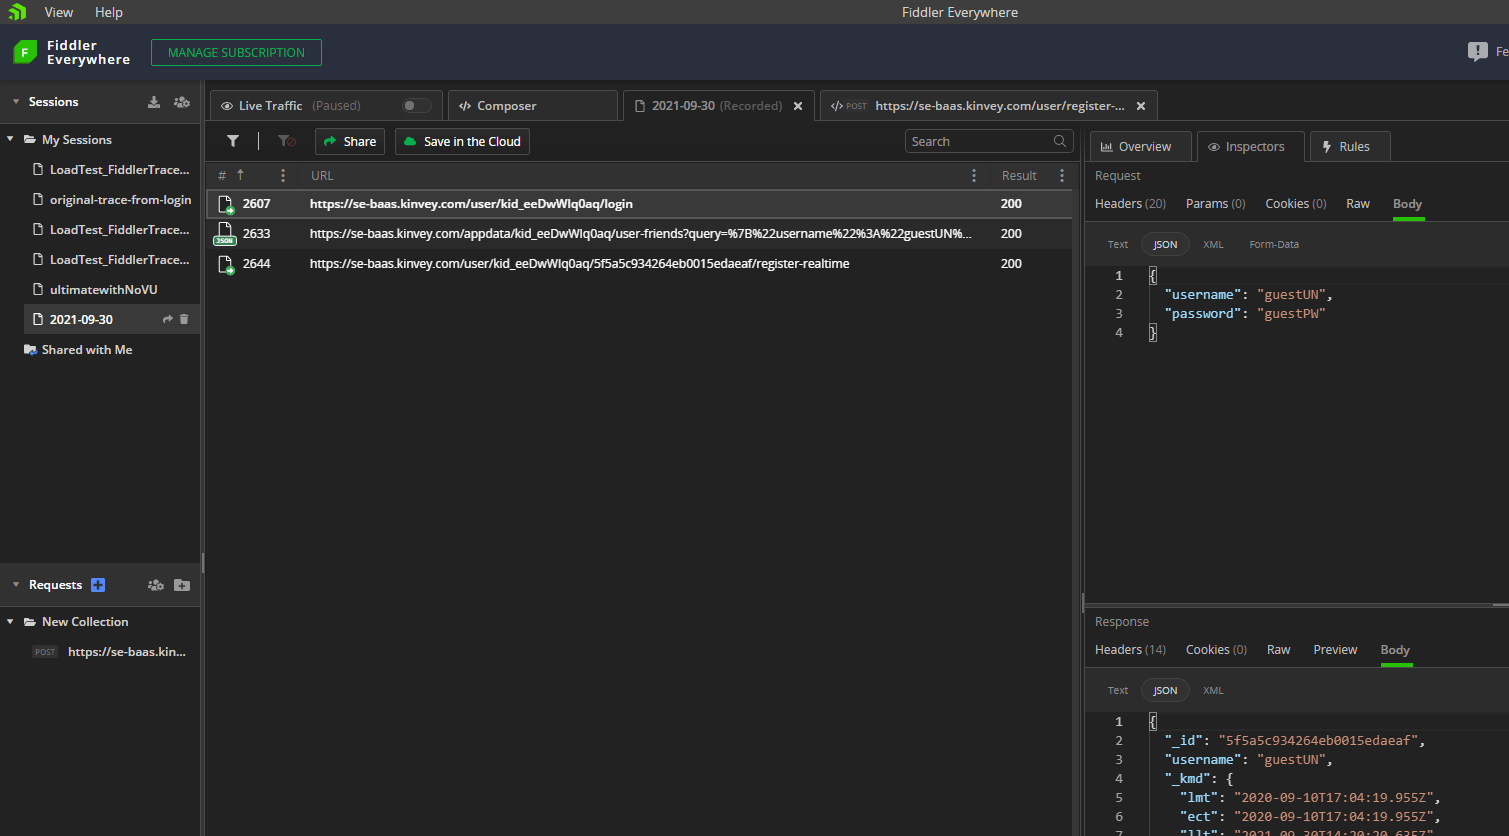Open request Headers (20) tab
The image size is (1509, 836).
(1130, 204)
